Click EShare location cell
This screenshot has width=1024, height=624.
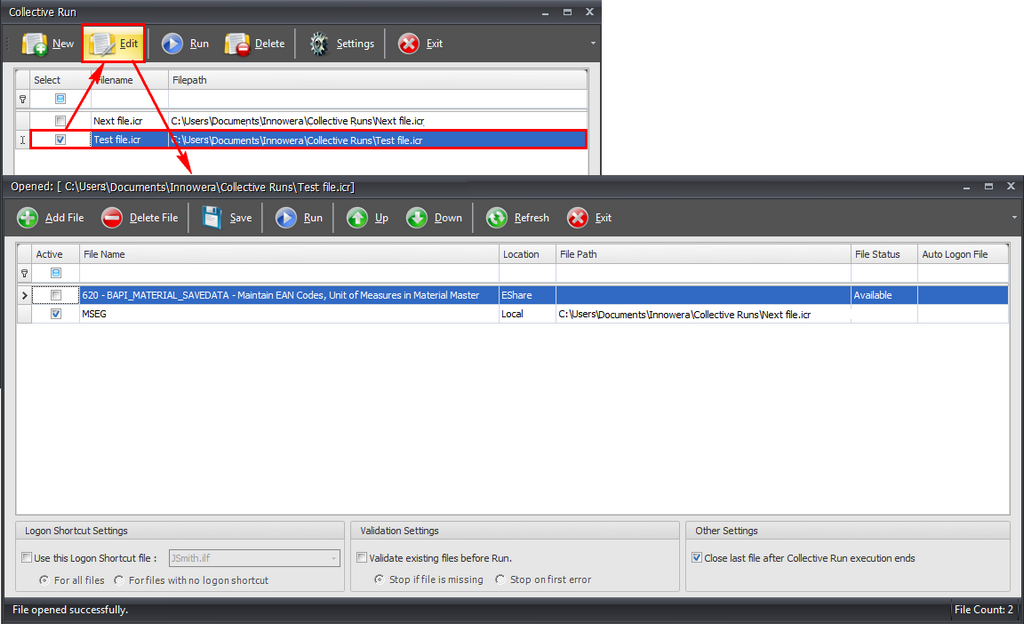point(527,295)
